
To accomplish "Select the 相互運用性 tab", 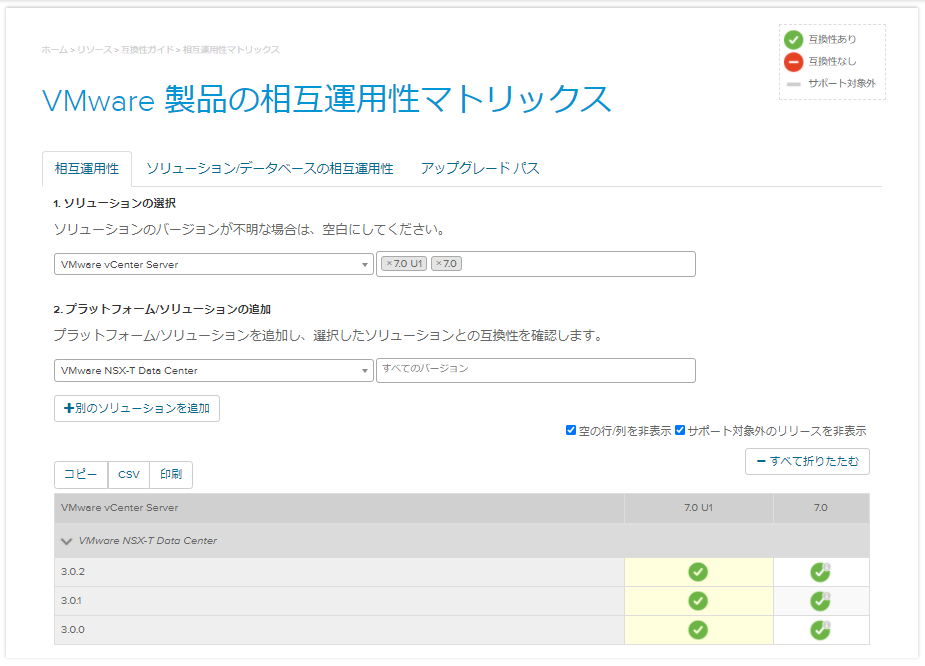I will [87, 169].
